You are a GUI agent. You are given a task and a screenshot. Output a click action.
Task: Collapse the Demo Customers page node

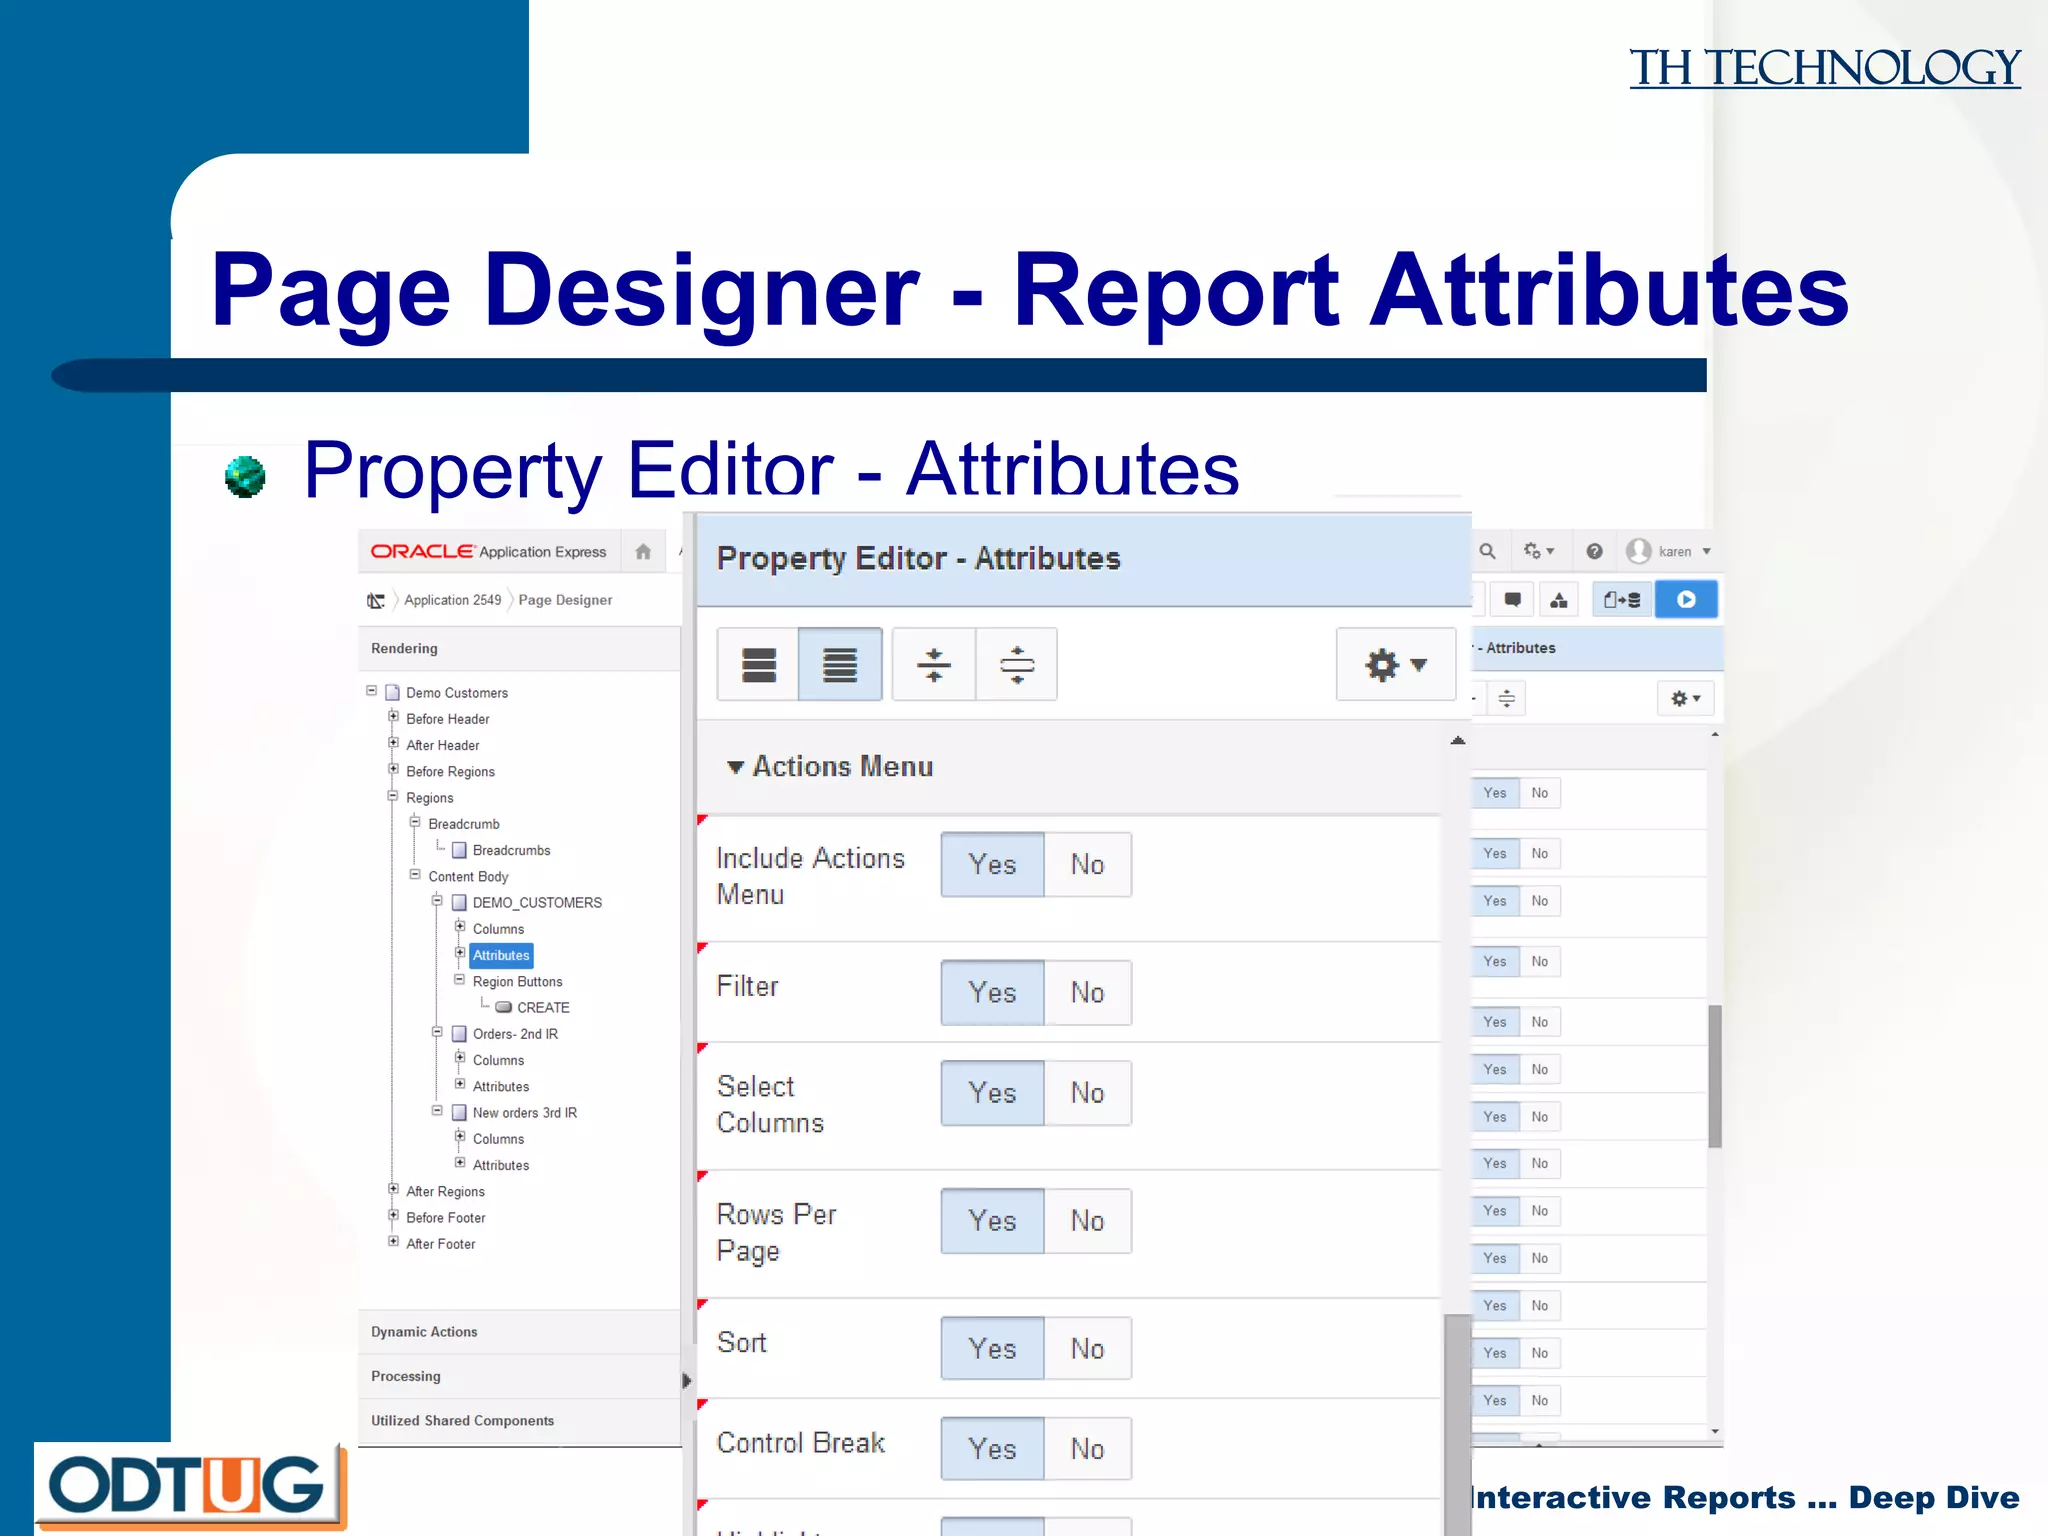tap(372, 691)
